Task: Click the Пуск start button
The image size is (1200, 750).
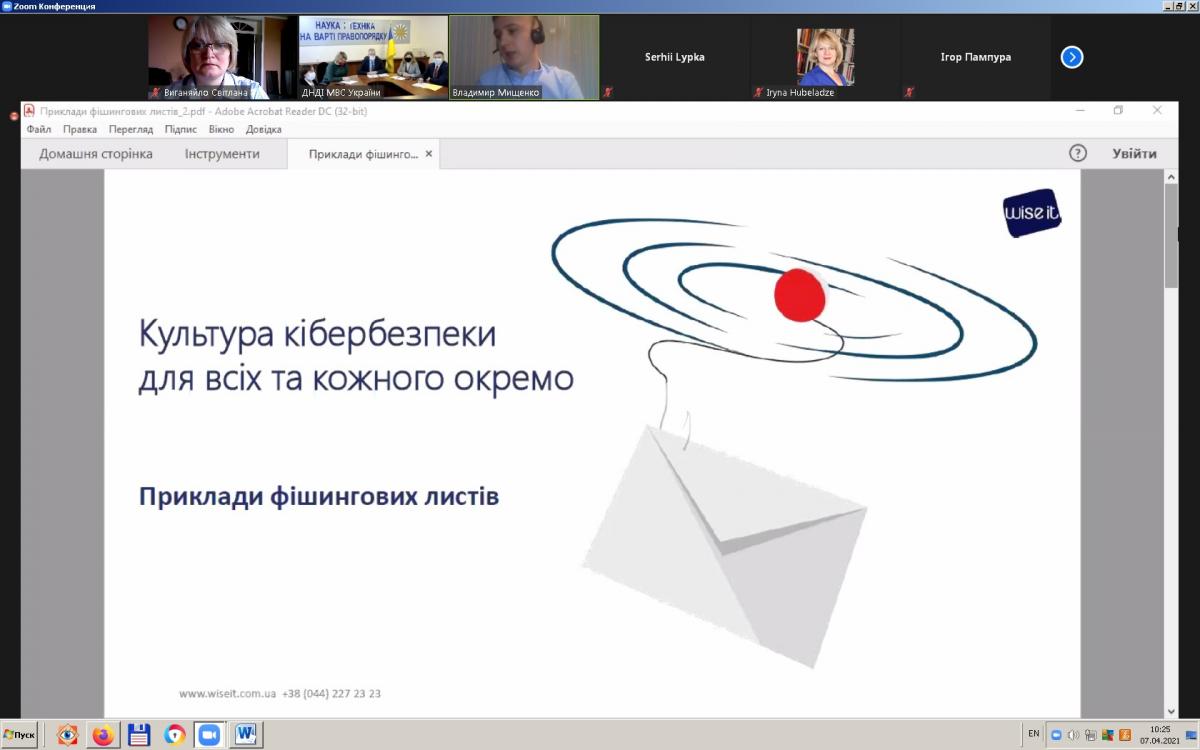Action: coord(20,735)
